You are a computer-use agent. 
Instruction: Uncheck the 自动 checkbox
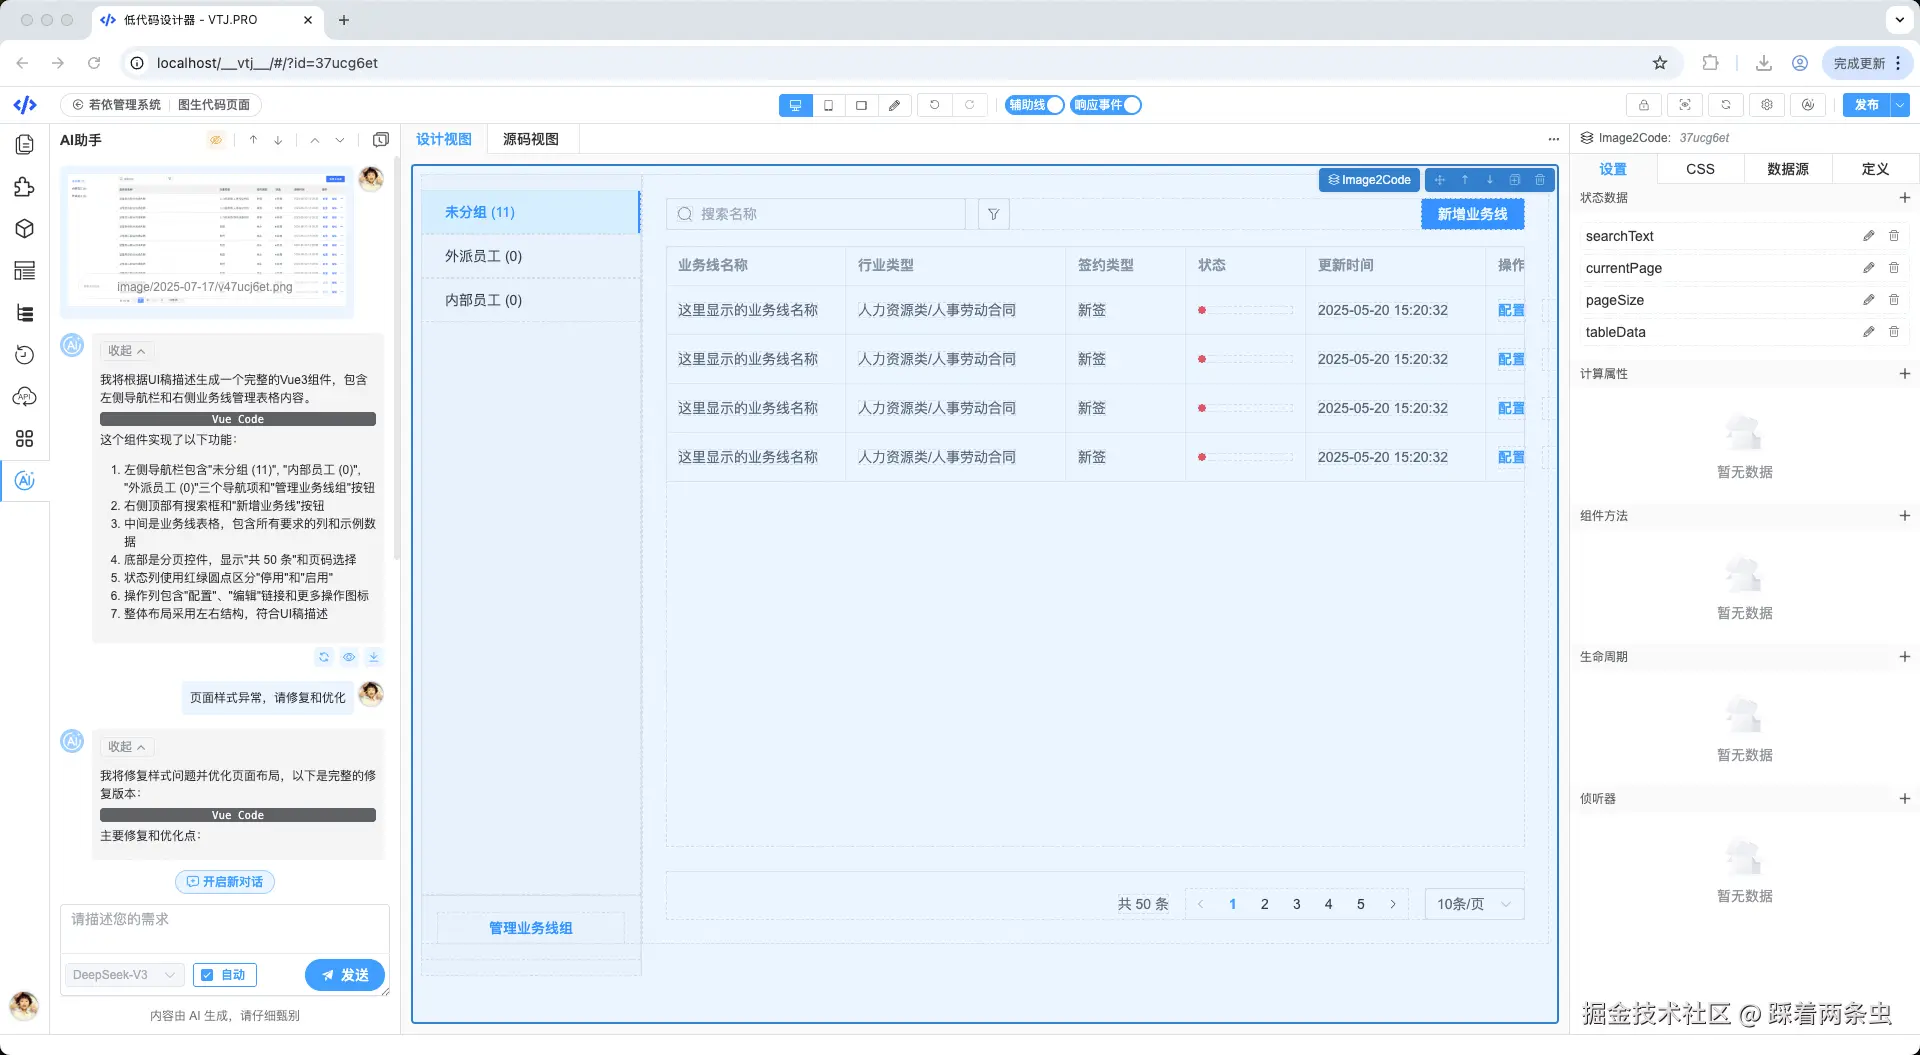tap(207, 975)
